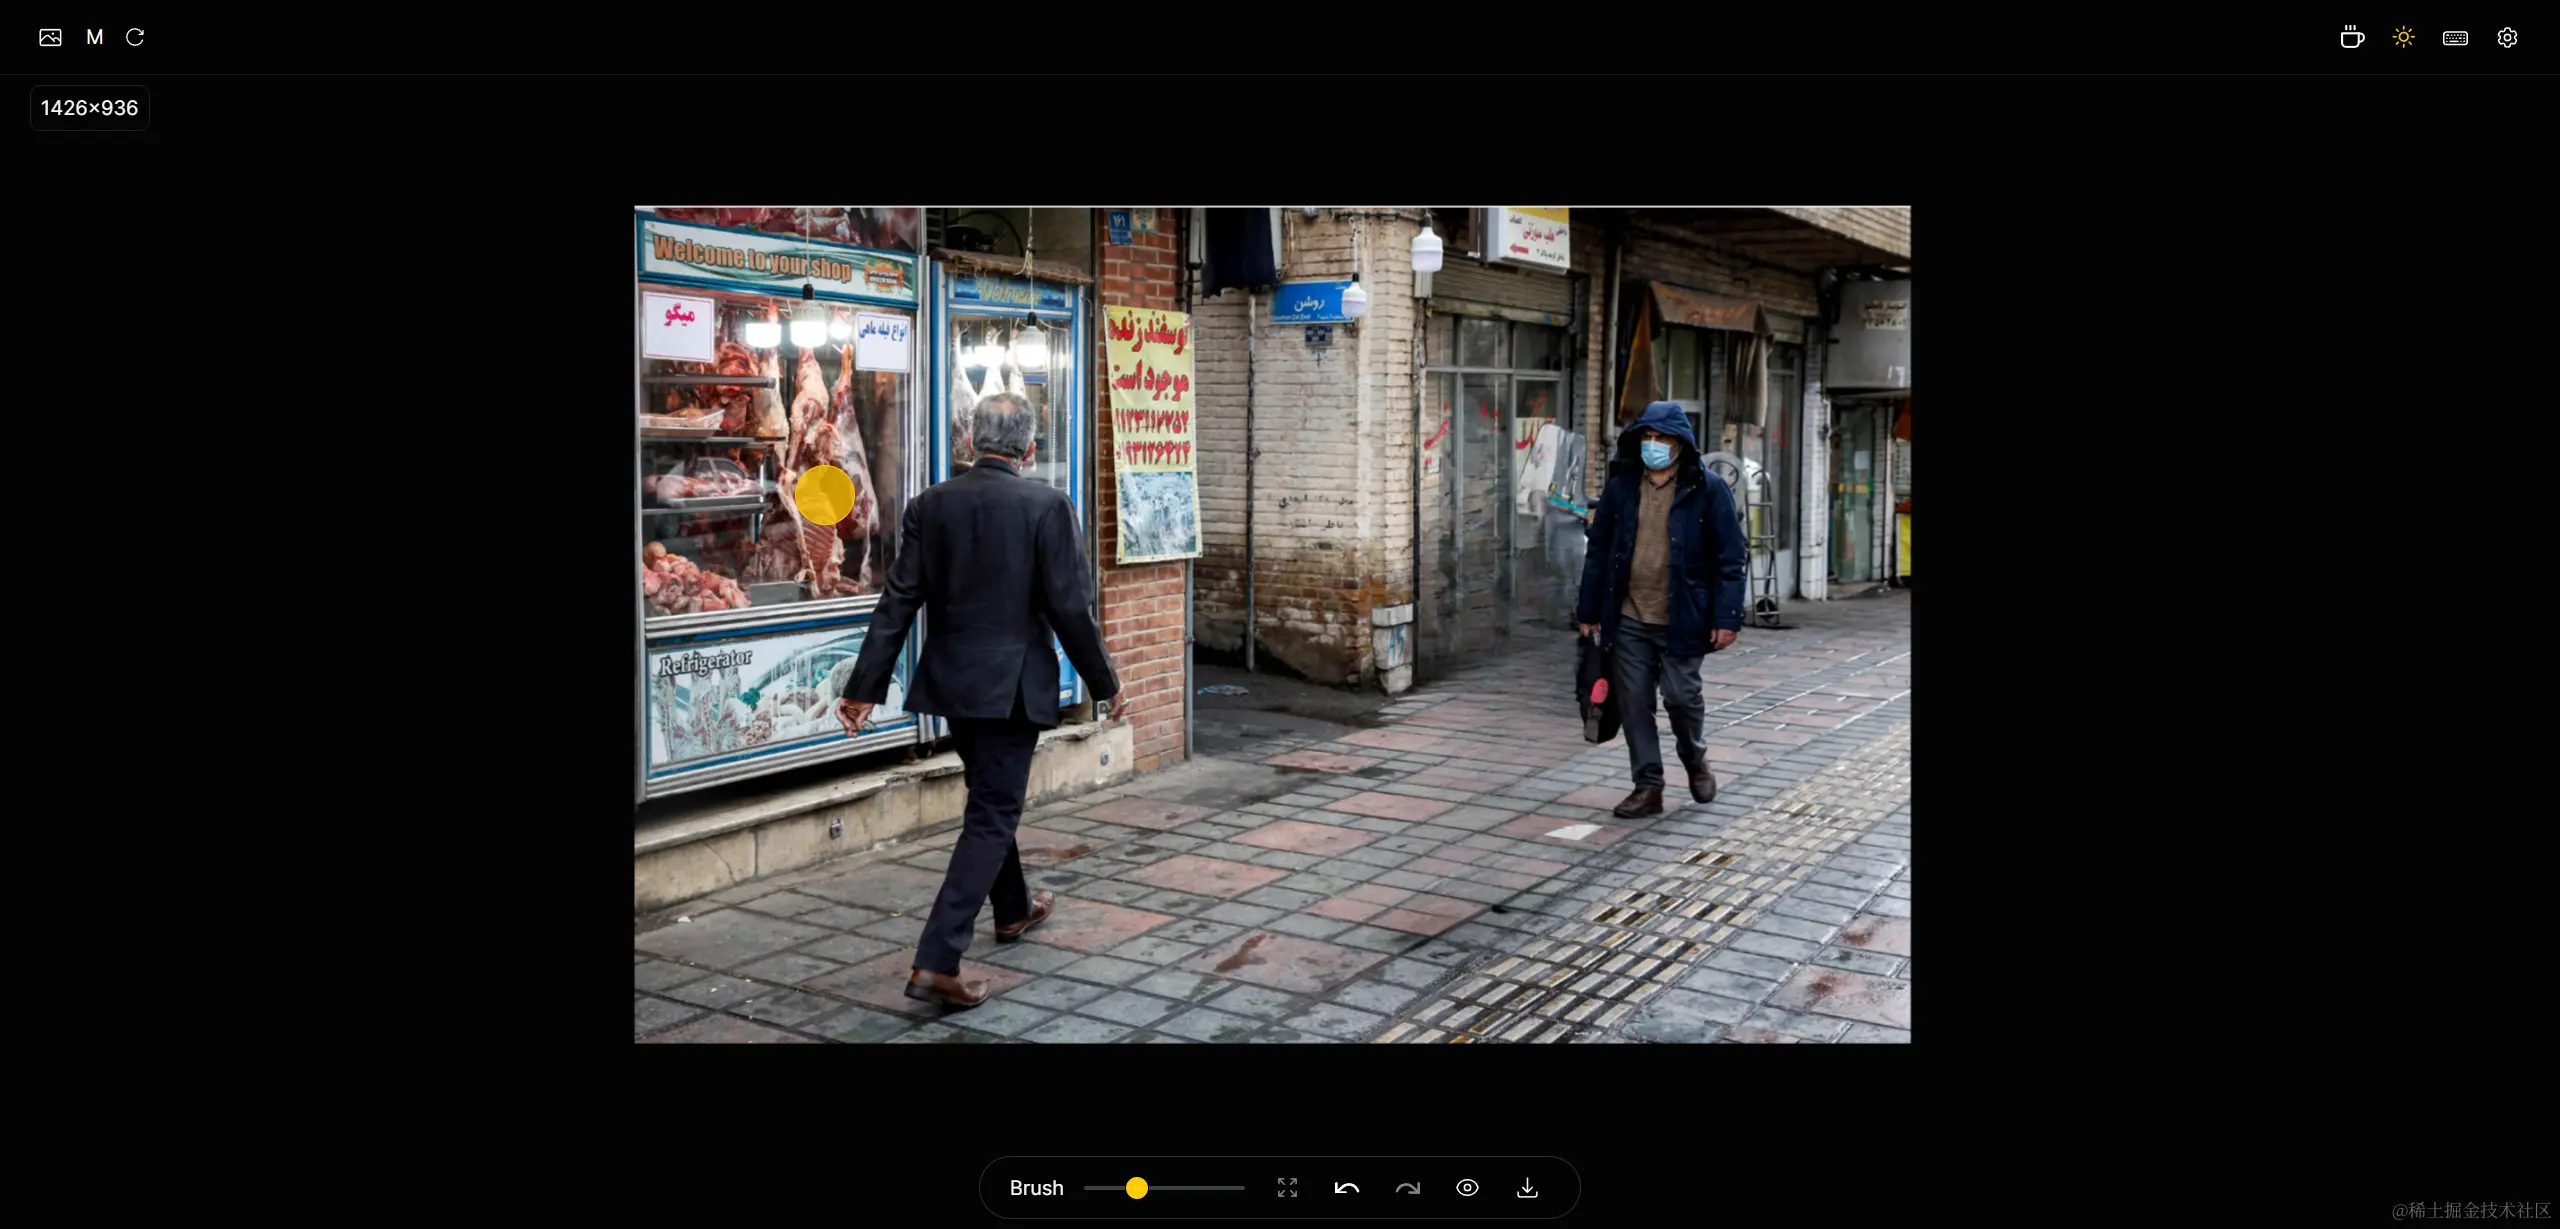Brush over the Refrigerator text in photo
The width and height of the screenshot is (2560, 1229).
[x=705, y=662]
